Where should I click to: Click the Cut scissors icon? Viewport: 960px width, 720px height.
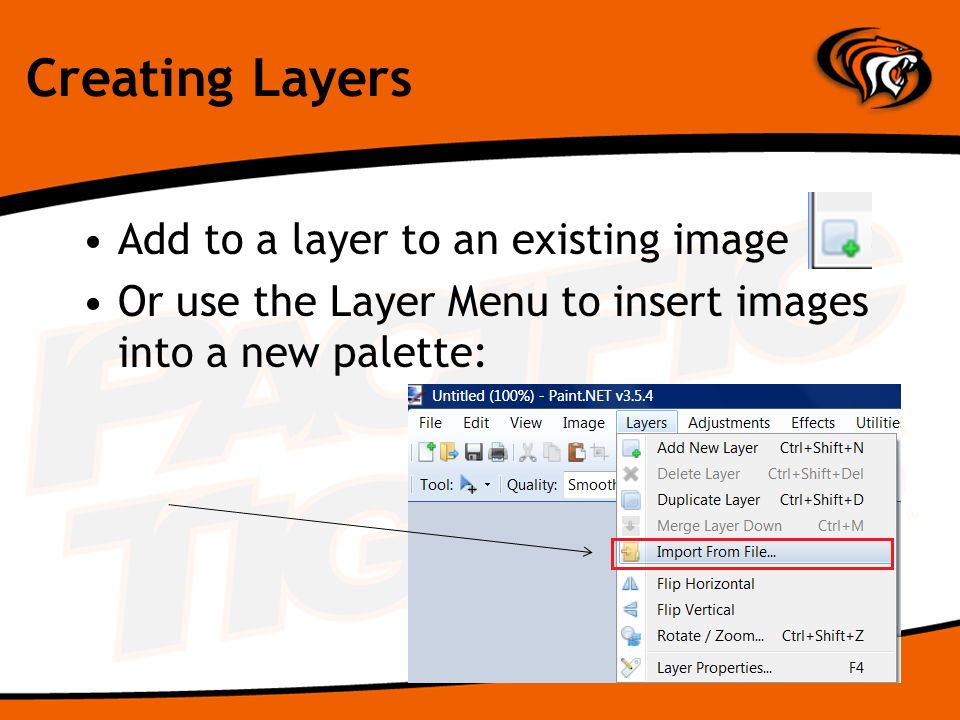tap(527, 452)
